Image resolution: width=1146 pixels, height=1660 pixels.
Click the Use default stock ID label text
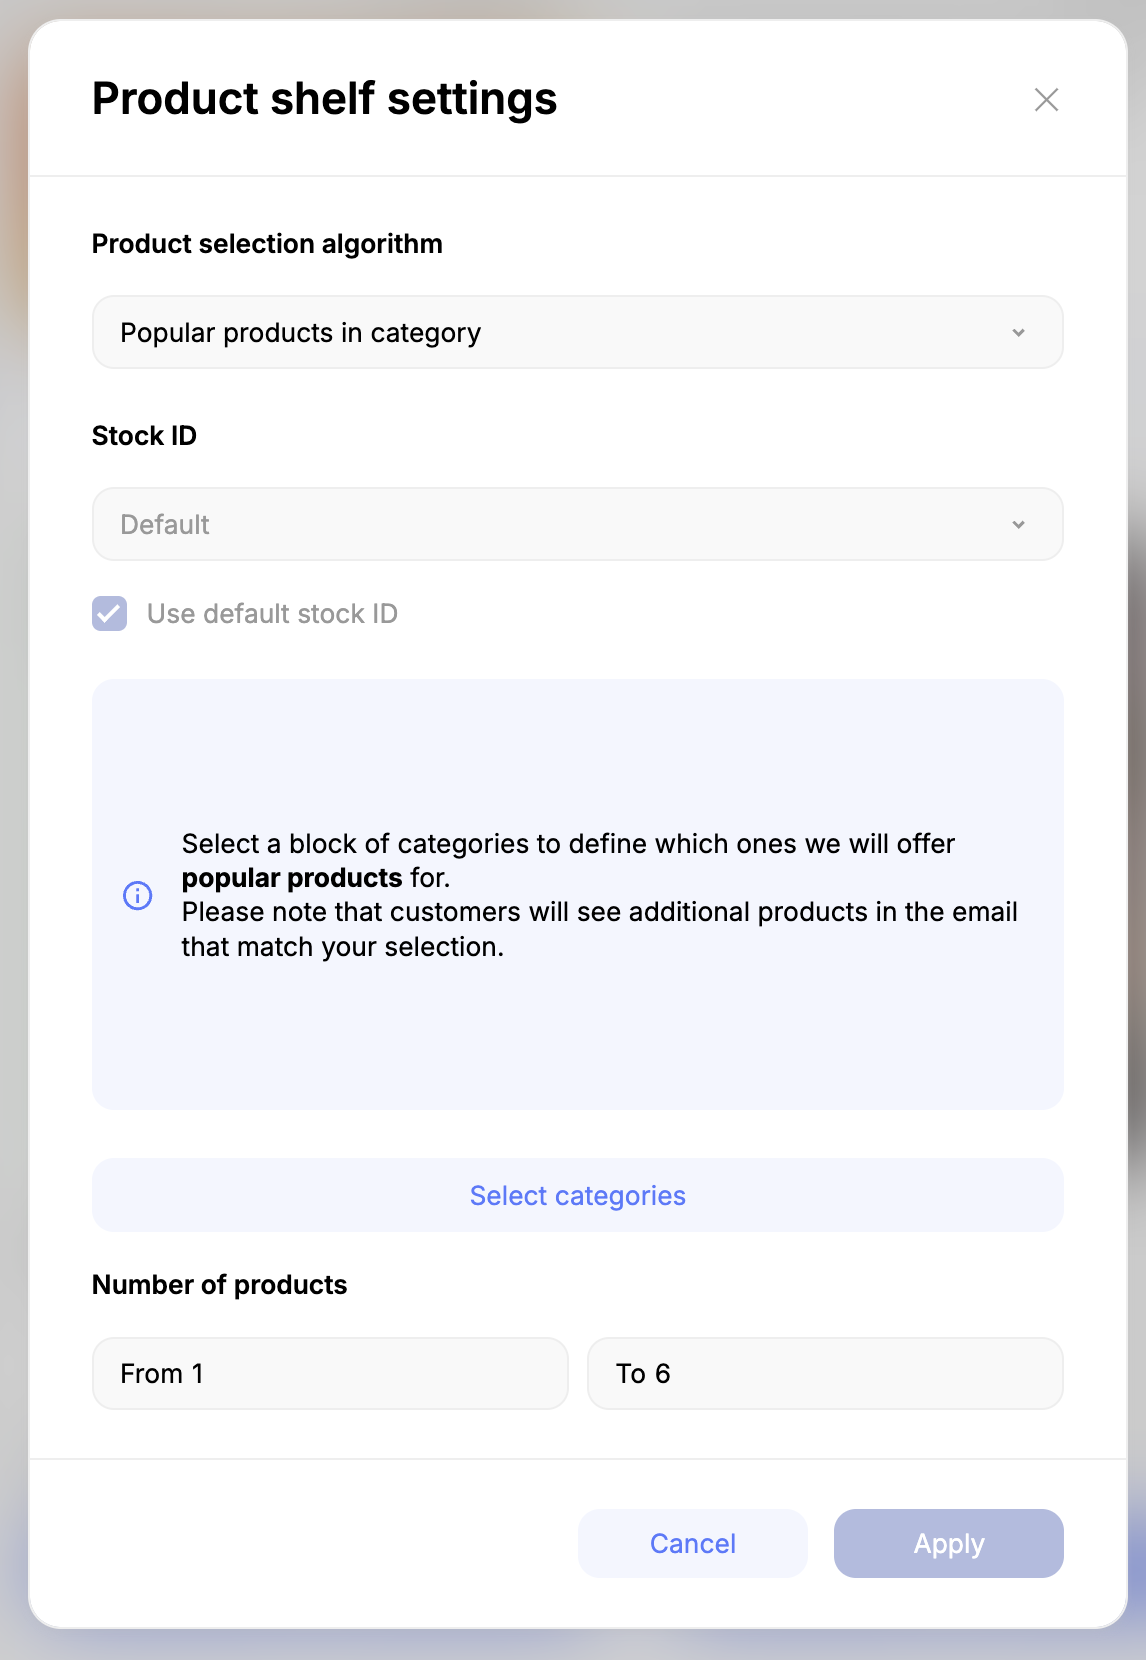pos(272,614)
